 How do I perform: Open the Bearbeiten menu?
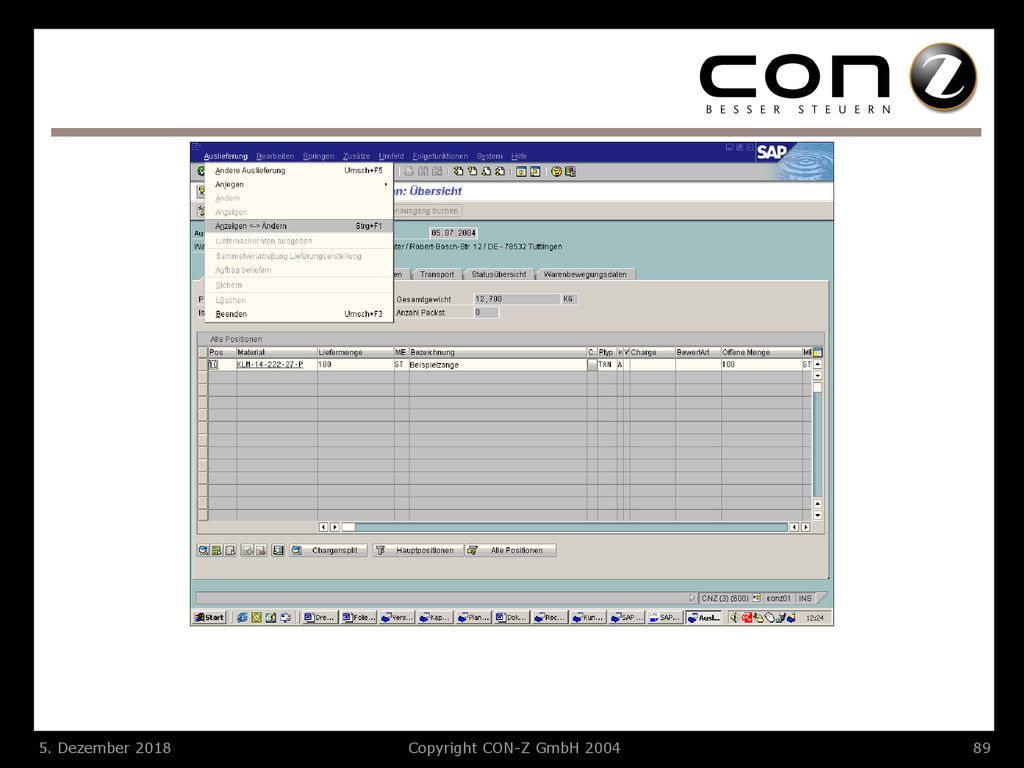coord(275,156)
